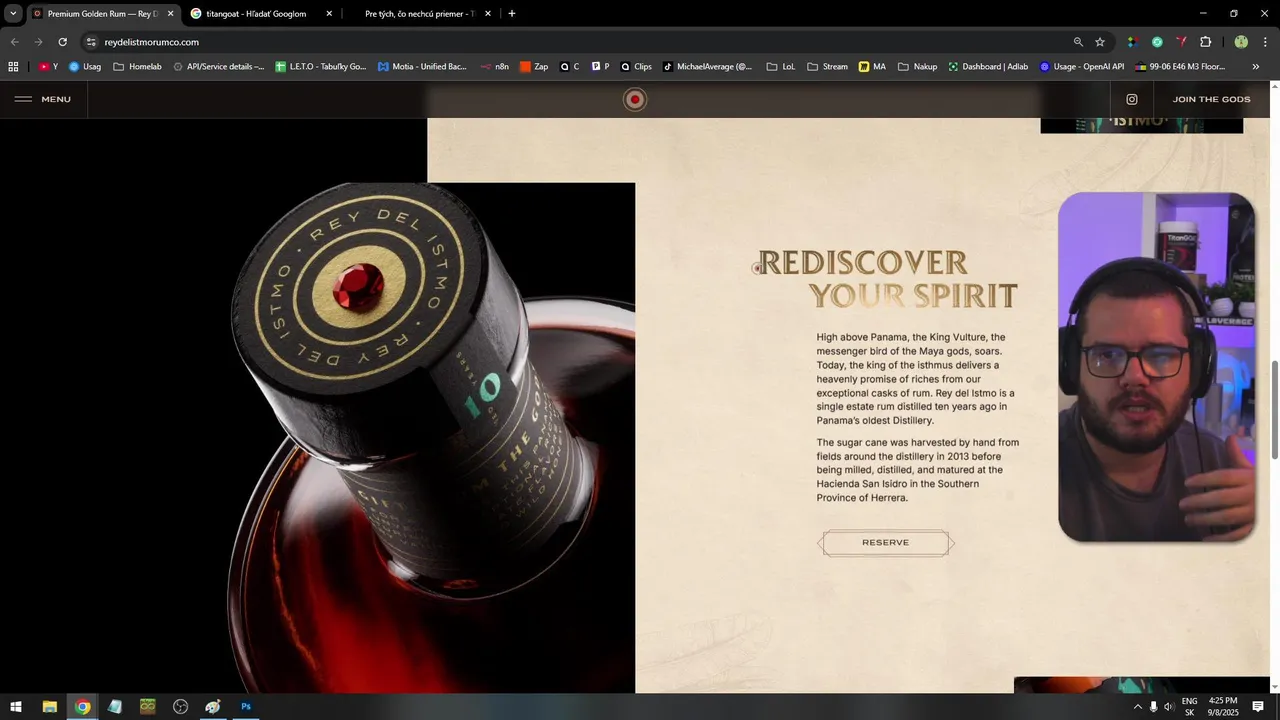Open the Zap bookmark
The width and height of the screenshot is (1280, 720).
click(534, 67)
